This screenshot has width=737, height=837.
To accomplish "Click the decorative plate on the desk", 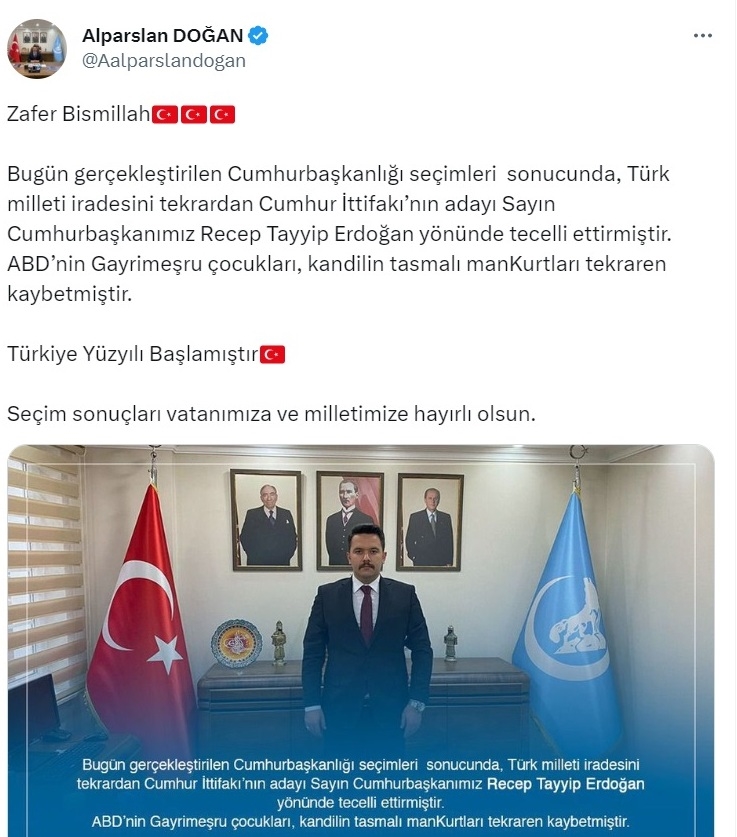I will pos(236,643).
